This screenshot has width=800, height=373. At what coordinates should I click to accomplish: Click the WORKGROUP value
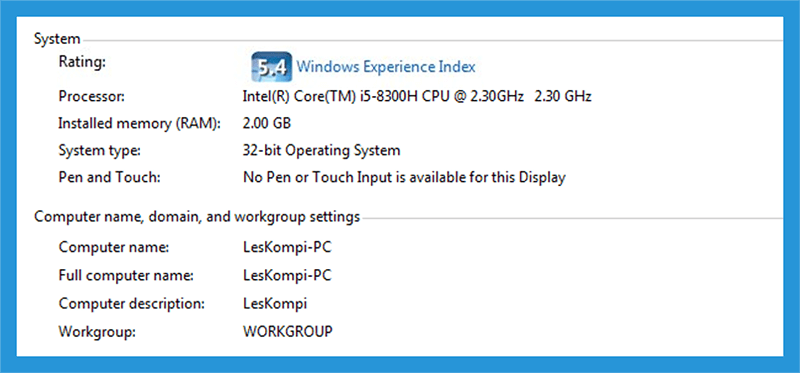(x=288, y=332)
